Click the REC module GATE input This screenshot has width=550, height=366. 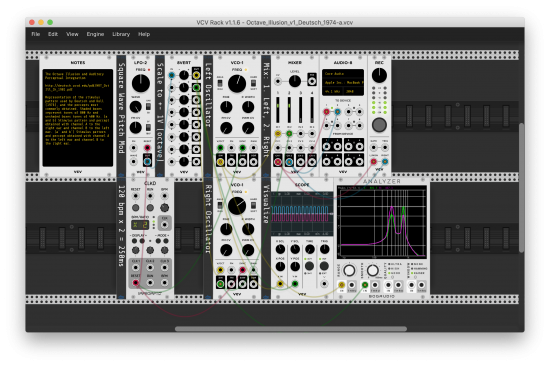pyautogui.click(x=374, y=148)
